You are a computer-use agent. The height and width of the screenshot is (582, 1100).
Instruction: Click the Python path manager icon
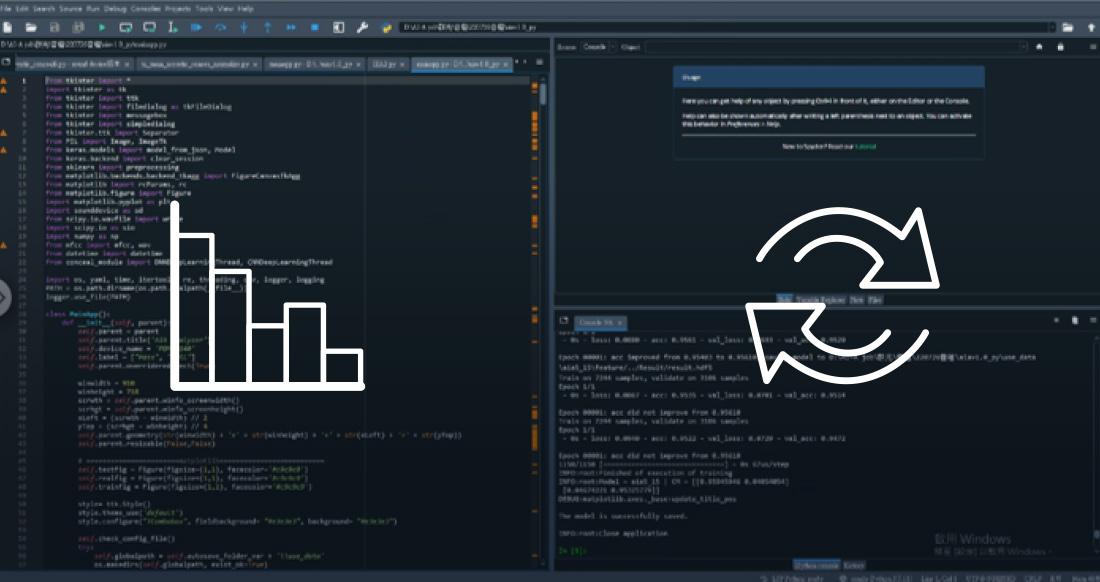click(386, 27)
